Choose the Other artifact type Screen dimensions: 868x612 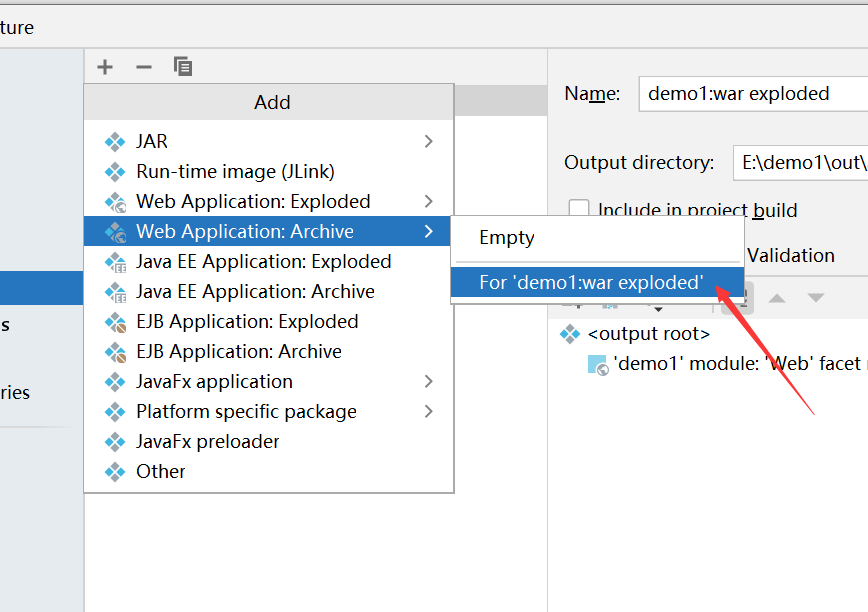coord(161,472)
